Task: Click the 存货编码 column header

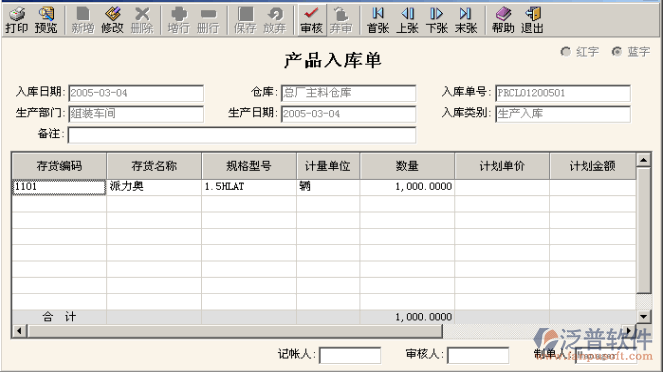Action: point(59,166)
